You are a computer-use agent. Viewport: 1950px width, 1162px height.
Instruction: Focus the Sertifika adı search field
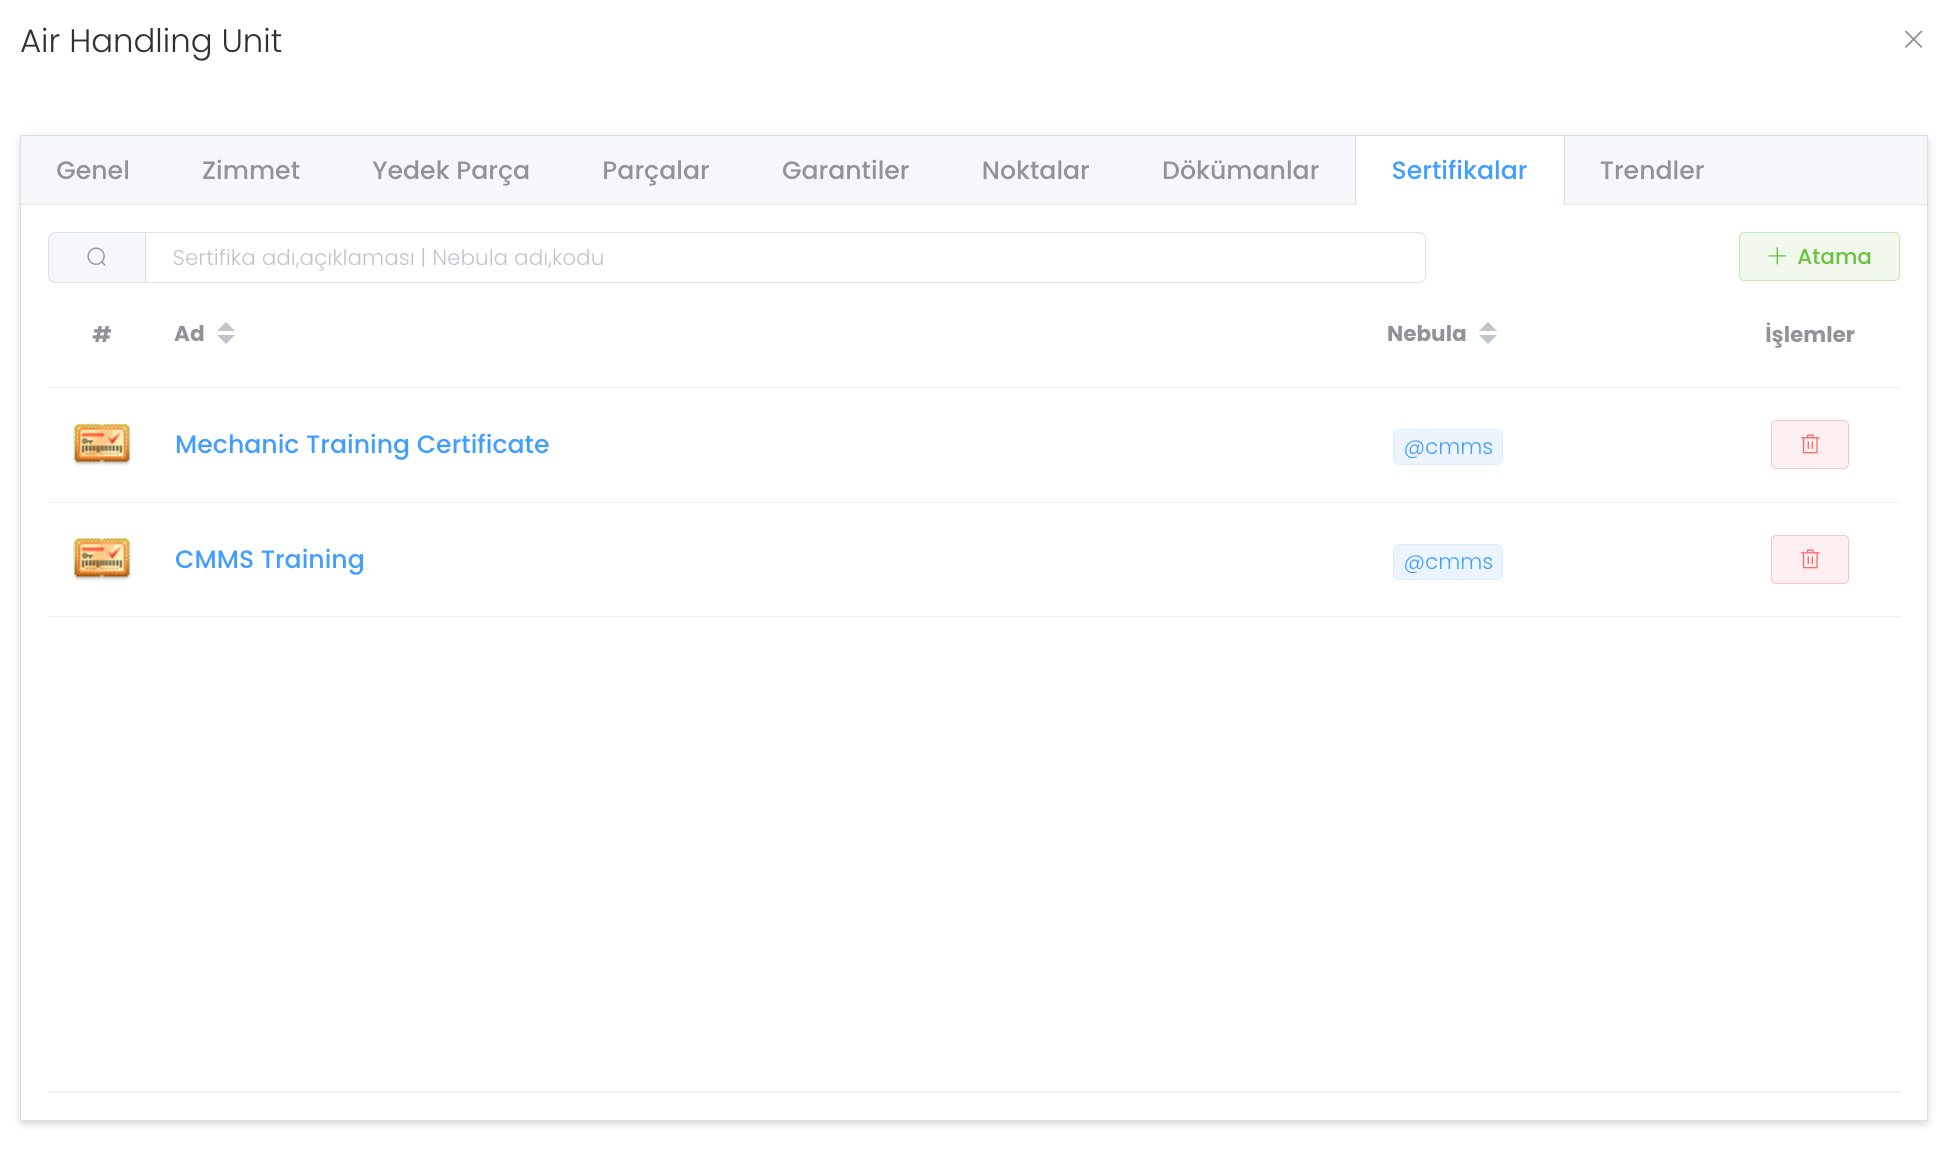(785, 257)
